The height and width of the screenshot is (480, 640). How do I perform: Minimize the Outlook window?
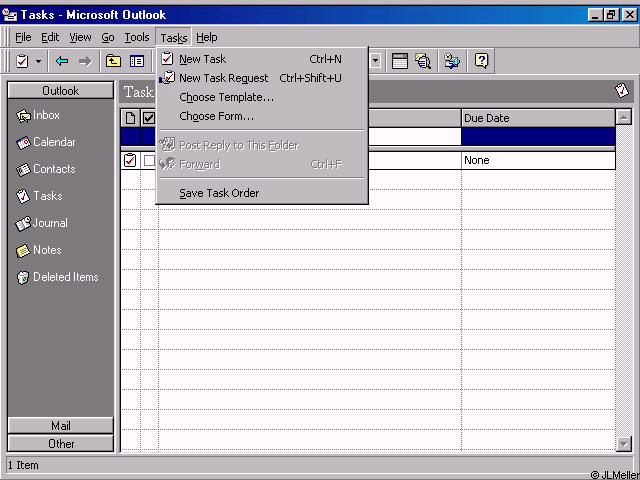(596, 16)
